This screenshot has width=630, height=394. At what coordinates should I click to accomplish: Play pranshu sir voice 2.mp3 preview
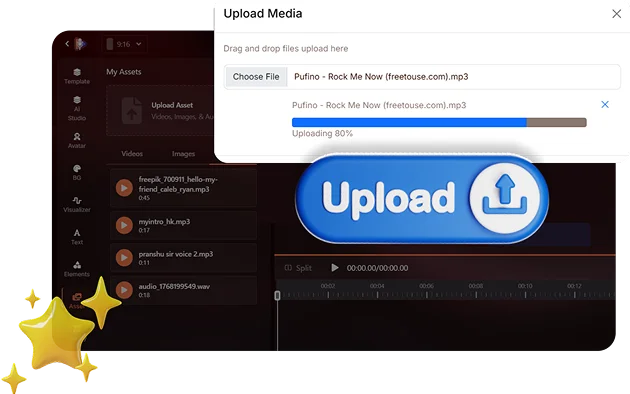[124, 258]
